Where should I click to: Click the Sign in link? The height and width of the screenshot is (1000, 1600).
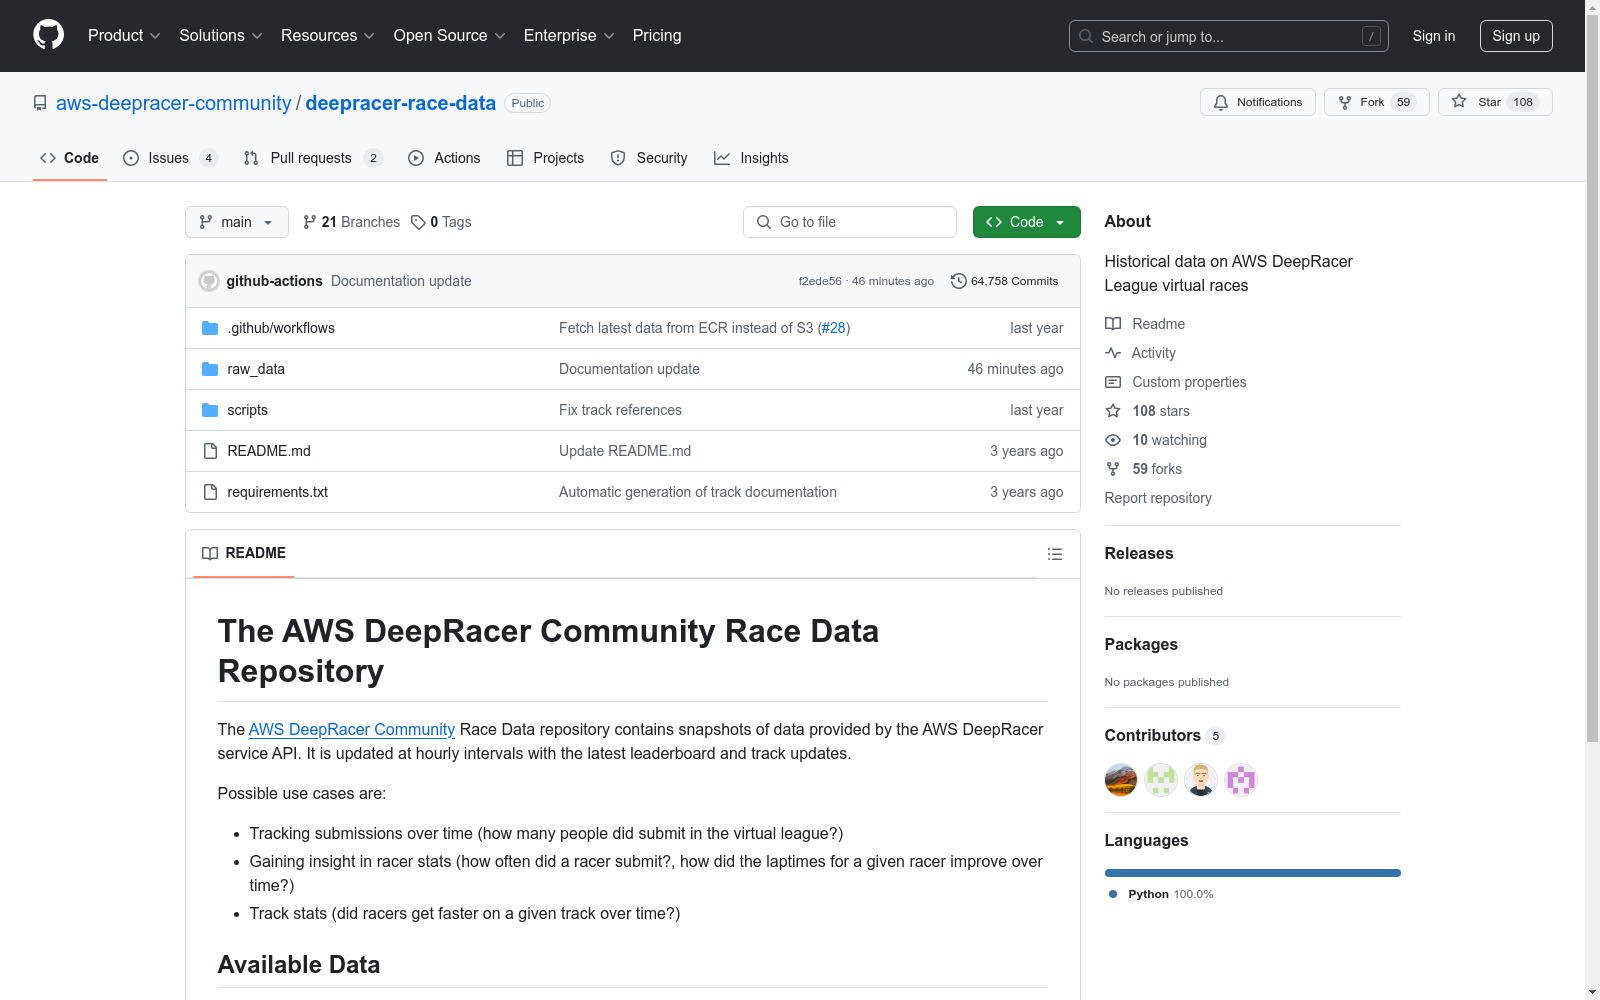click(1434, 36)
